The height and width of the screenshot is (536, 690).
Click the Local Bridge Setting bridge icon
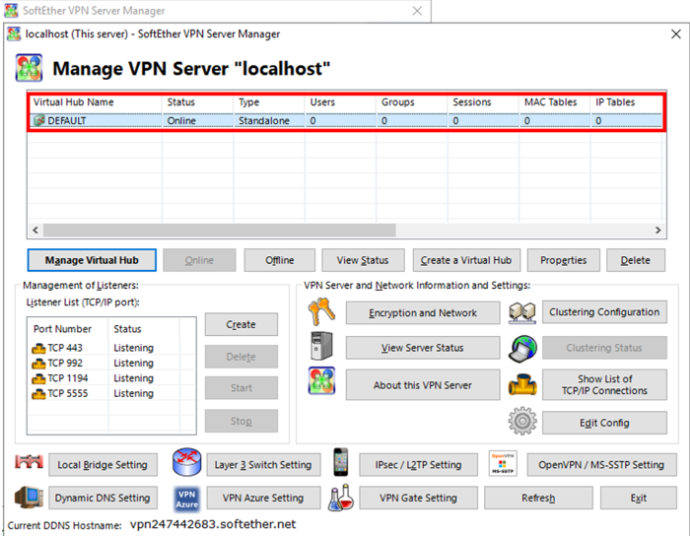coord(31,464)
